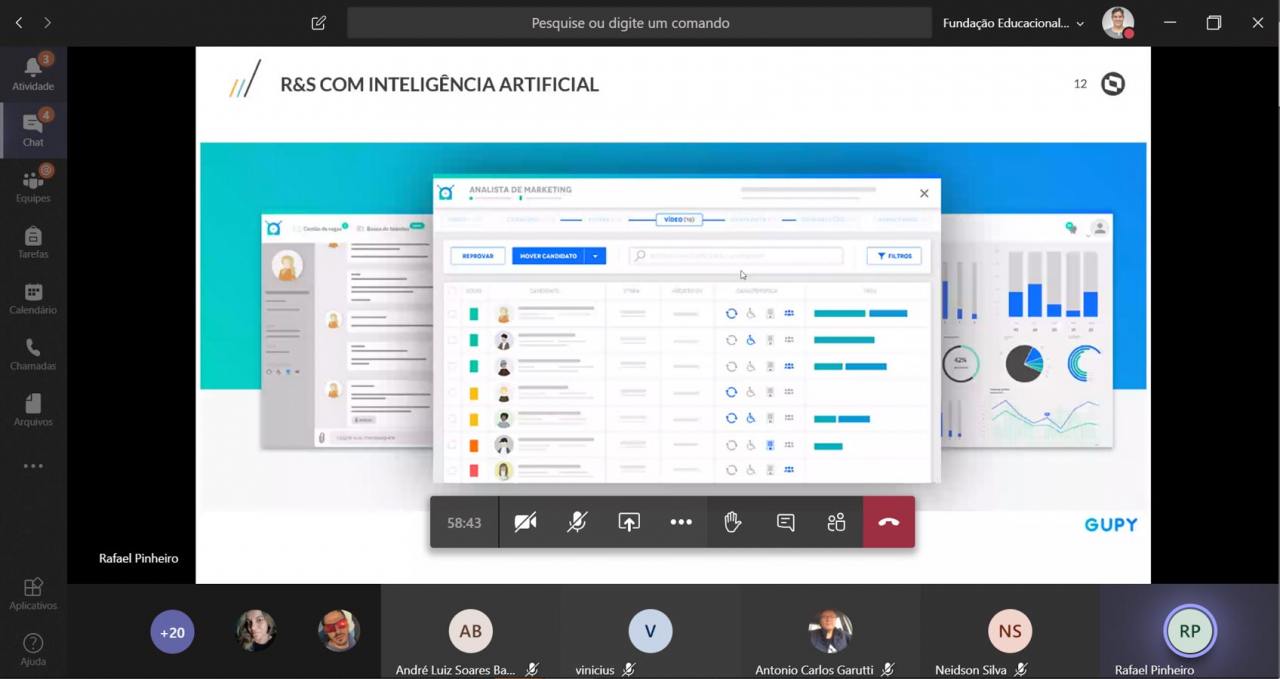Start a new chat with compose icon
Image resolution: width=1280 pixels, height=679 pixels.
point(318,23)
